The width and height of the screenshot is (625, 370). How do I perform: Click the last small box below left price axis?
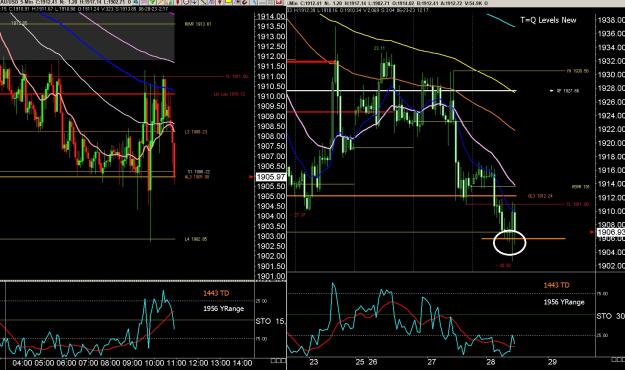[282, 360]
